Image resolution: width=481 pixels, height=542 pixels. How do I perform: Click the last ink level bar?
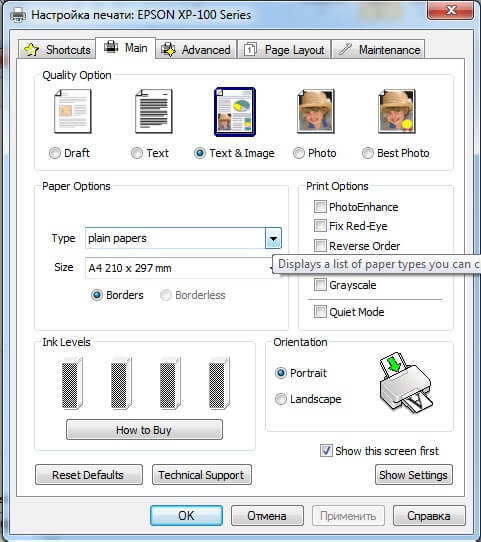tap(219, 383)
